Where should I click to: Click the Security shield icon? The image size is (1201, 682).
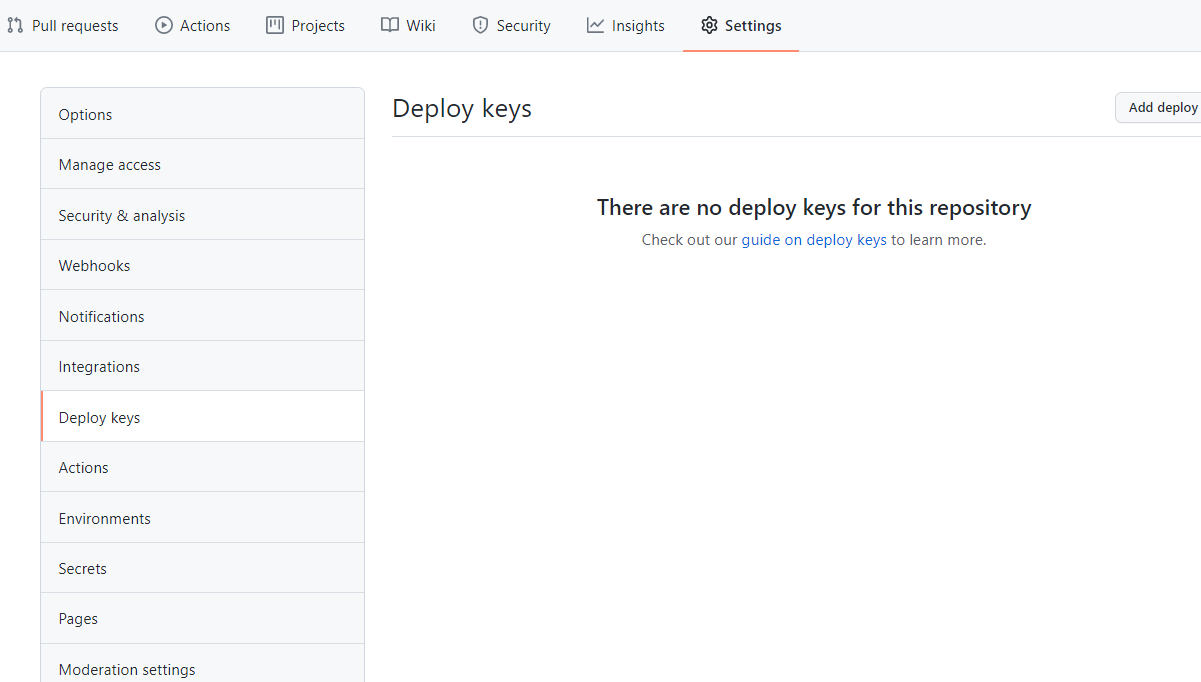tap(481, 25)
